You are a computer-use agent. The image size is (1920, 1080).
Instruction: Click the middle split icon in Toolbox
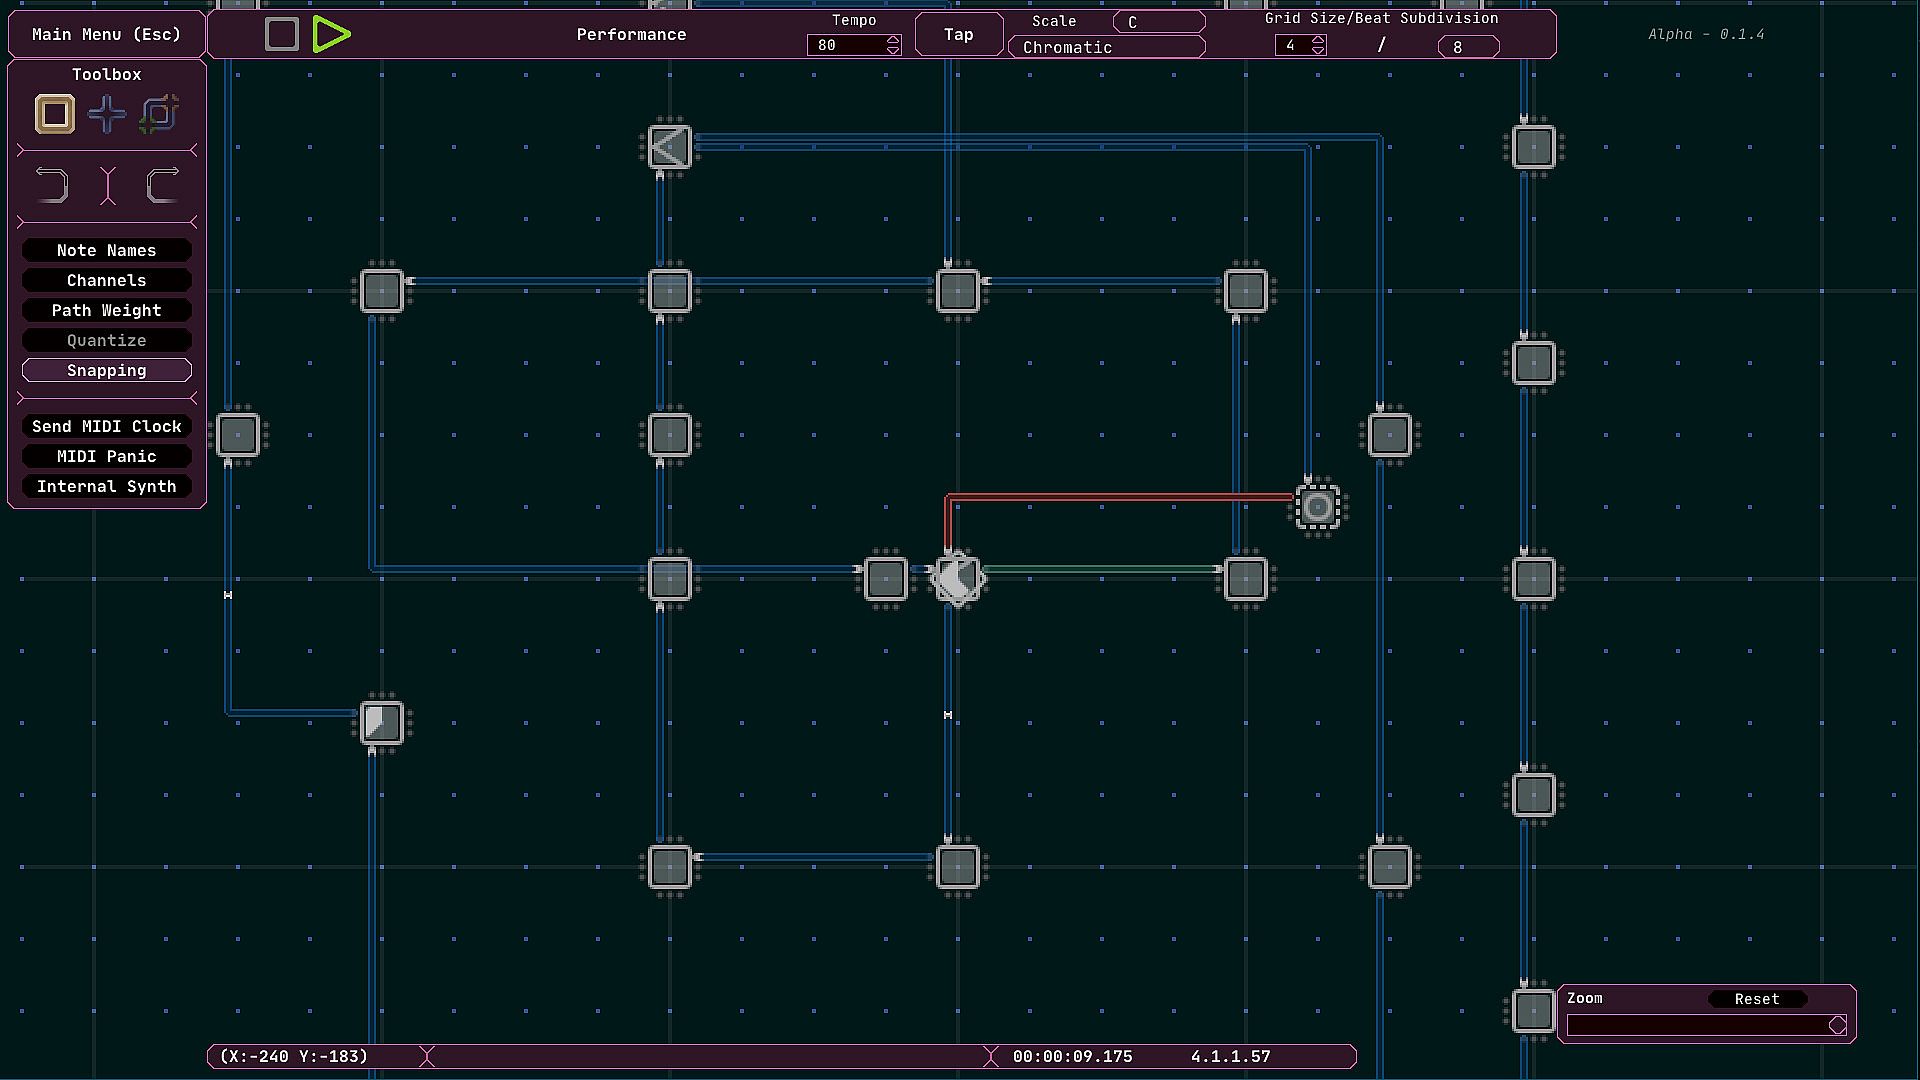coord(107,186)
